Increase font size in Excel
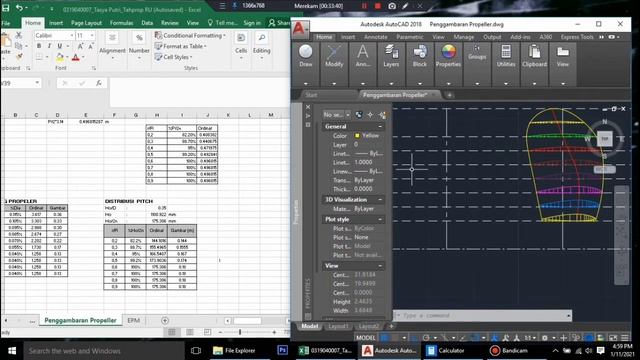This screenshot has width=640, height=360. click(80, 46)
